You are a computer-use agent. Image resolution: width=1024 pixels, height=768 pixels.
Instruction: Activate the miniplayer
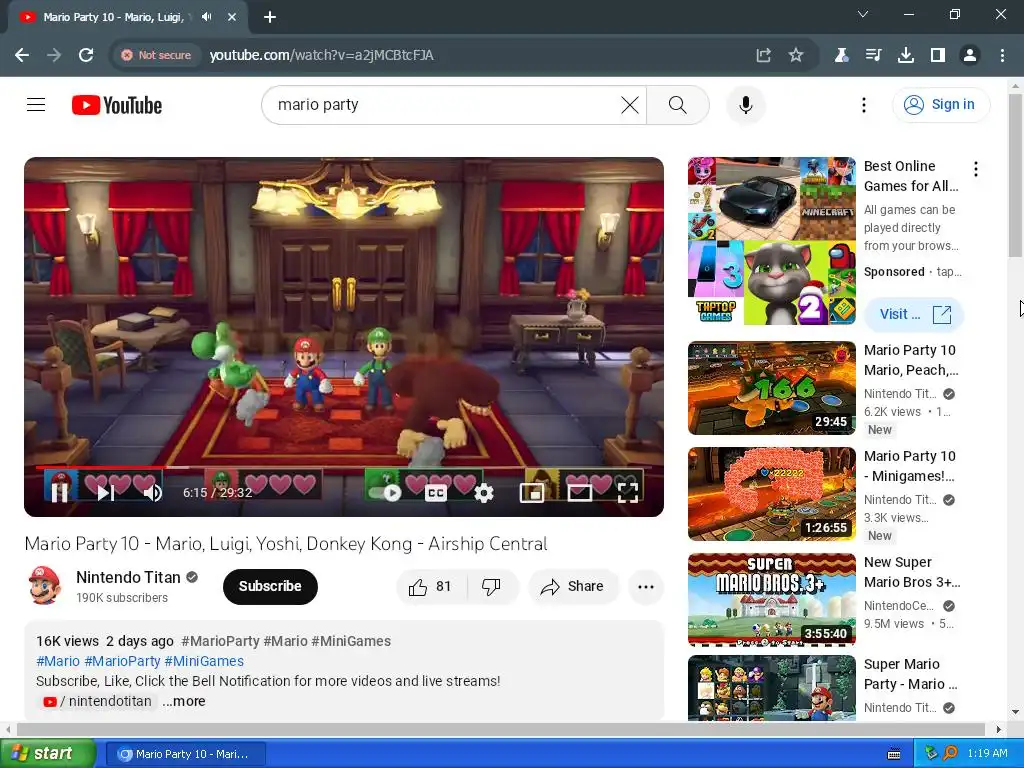(x=532, y=493)
